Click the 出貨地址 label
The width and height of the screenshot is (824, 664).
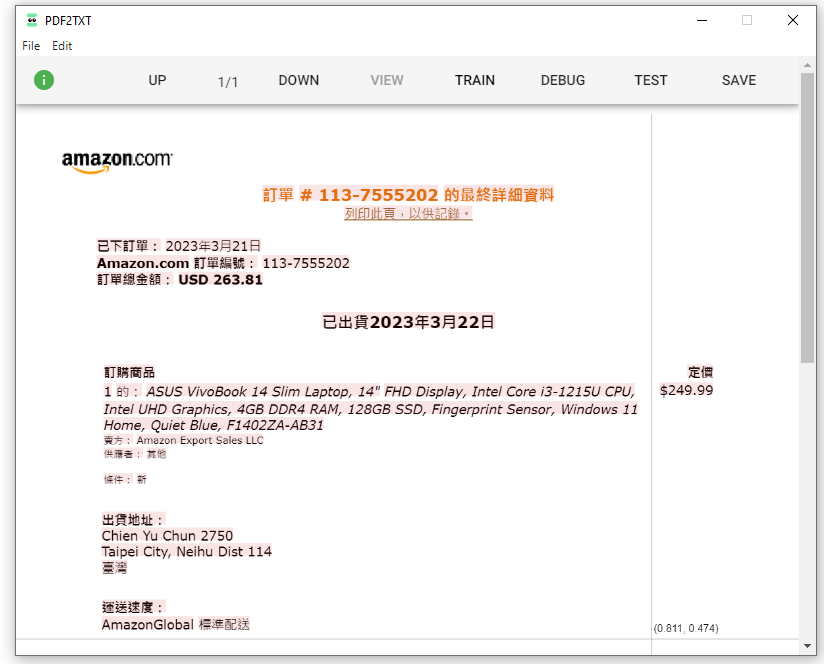(133, 520)
